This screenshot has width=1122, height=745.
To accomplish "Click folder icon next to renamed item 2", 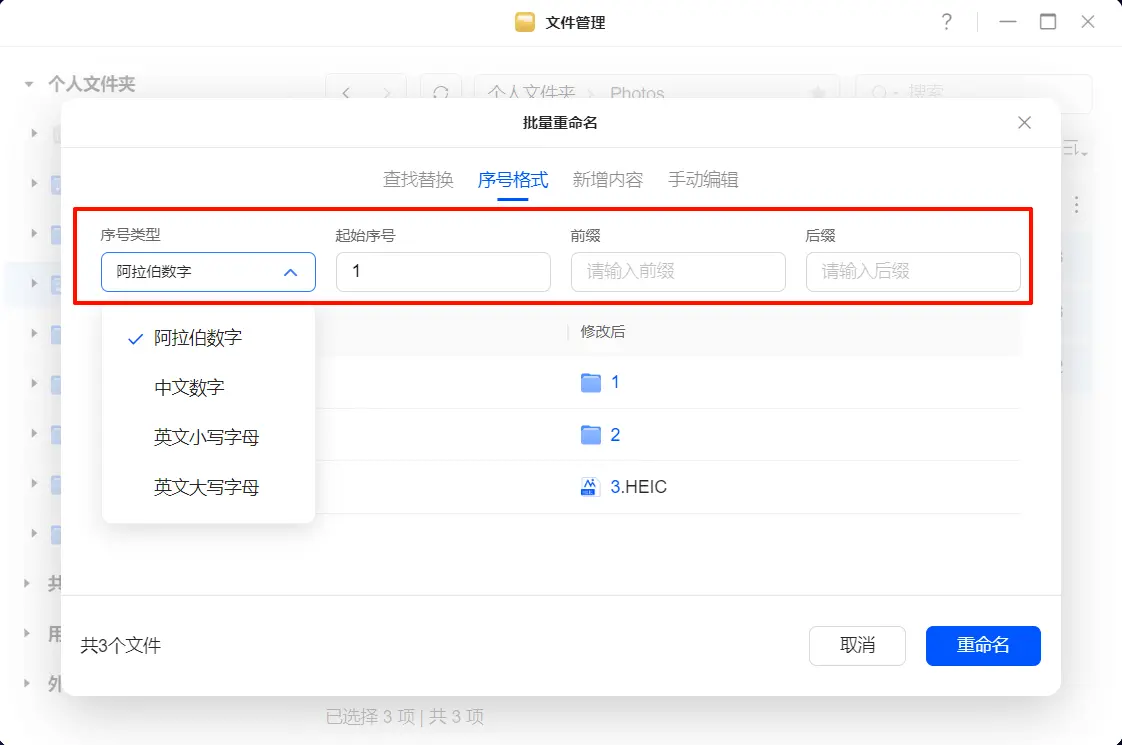I will pos(591,434).
